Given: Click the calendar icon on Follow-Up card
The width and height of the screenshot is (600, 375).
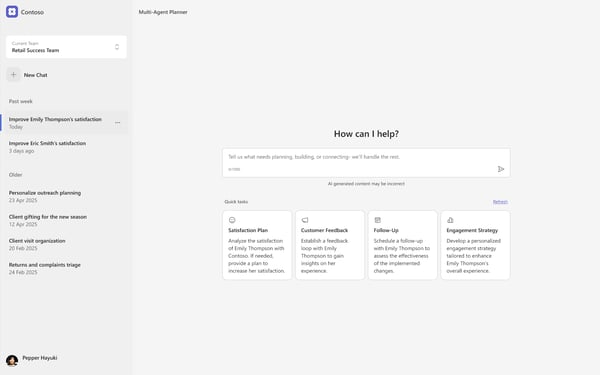Looking at the screenshot, I should coord(377,220).
